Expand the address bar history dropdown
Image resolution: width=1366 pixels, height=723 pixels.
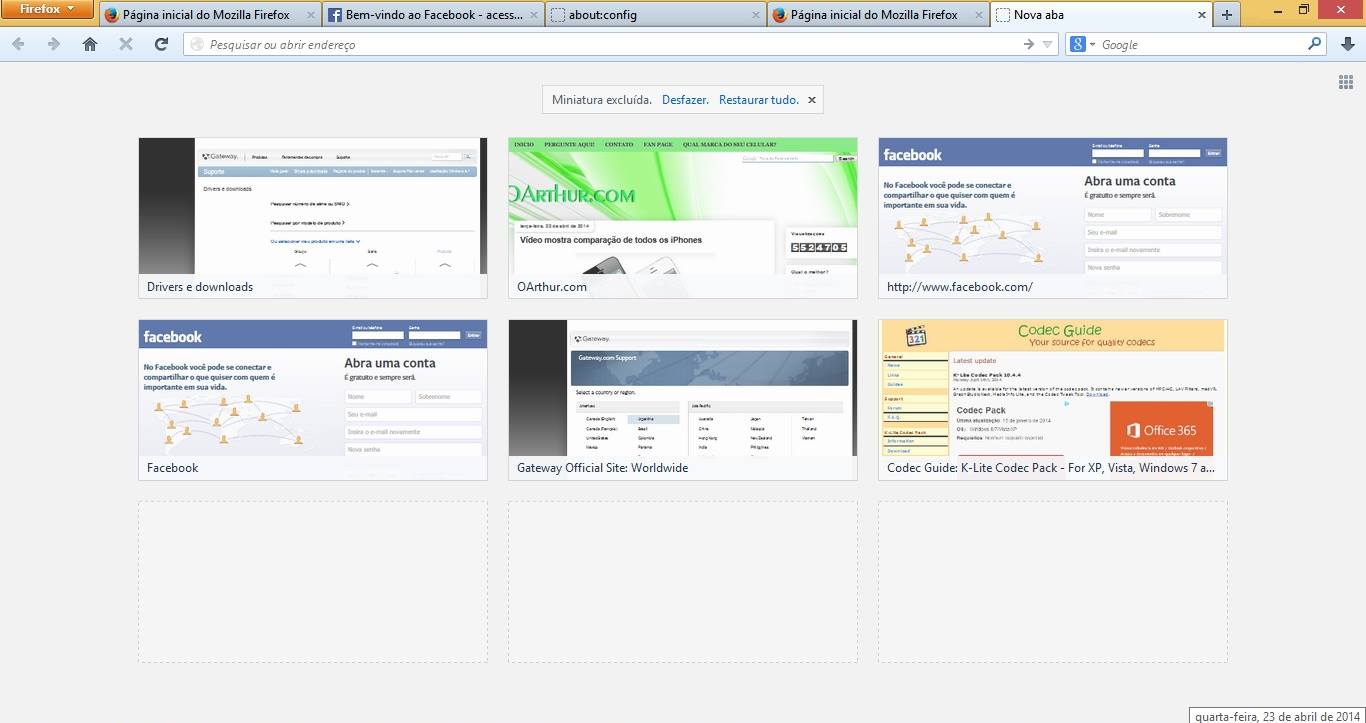coord(1047,44)
